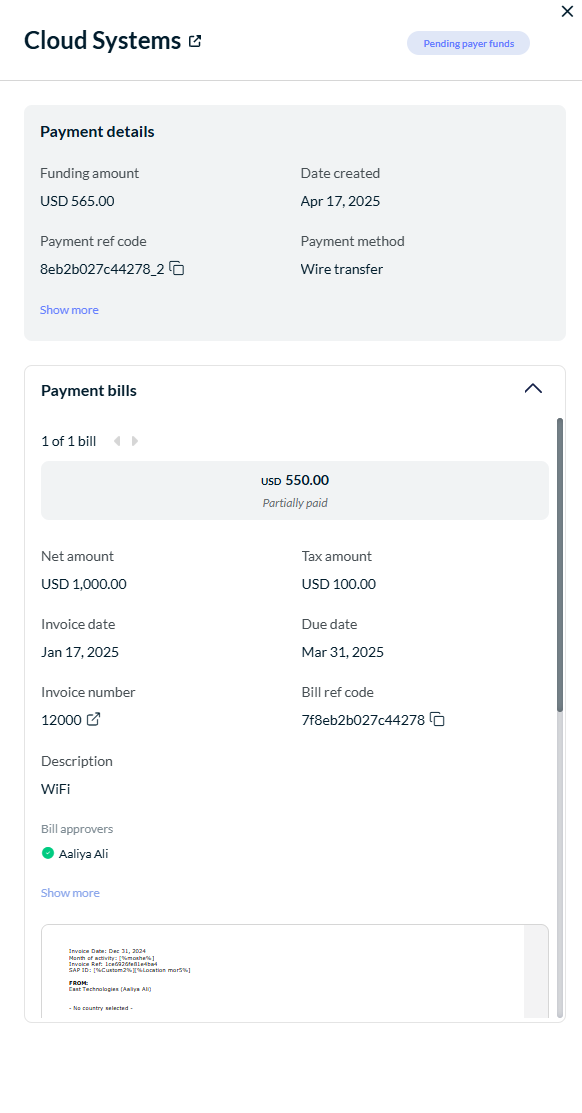Close the payment details panel
Image resolution: width=582 pixels, height=1113 pixels.
pos(567,11)
